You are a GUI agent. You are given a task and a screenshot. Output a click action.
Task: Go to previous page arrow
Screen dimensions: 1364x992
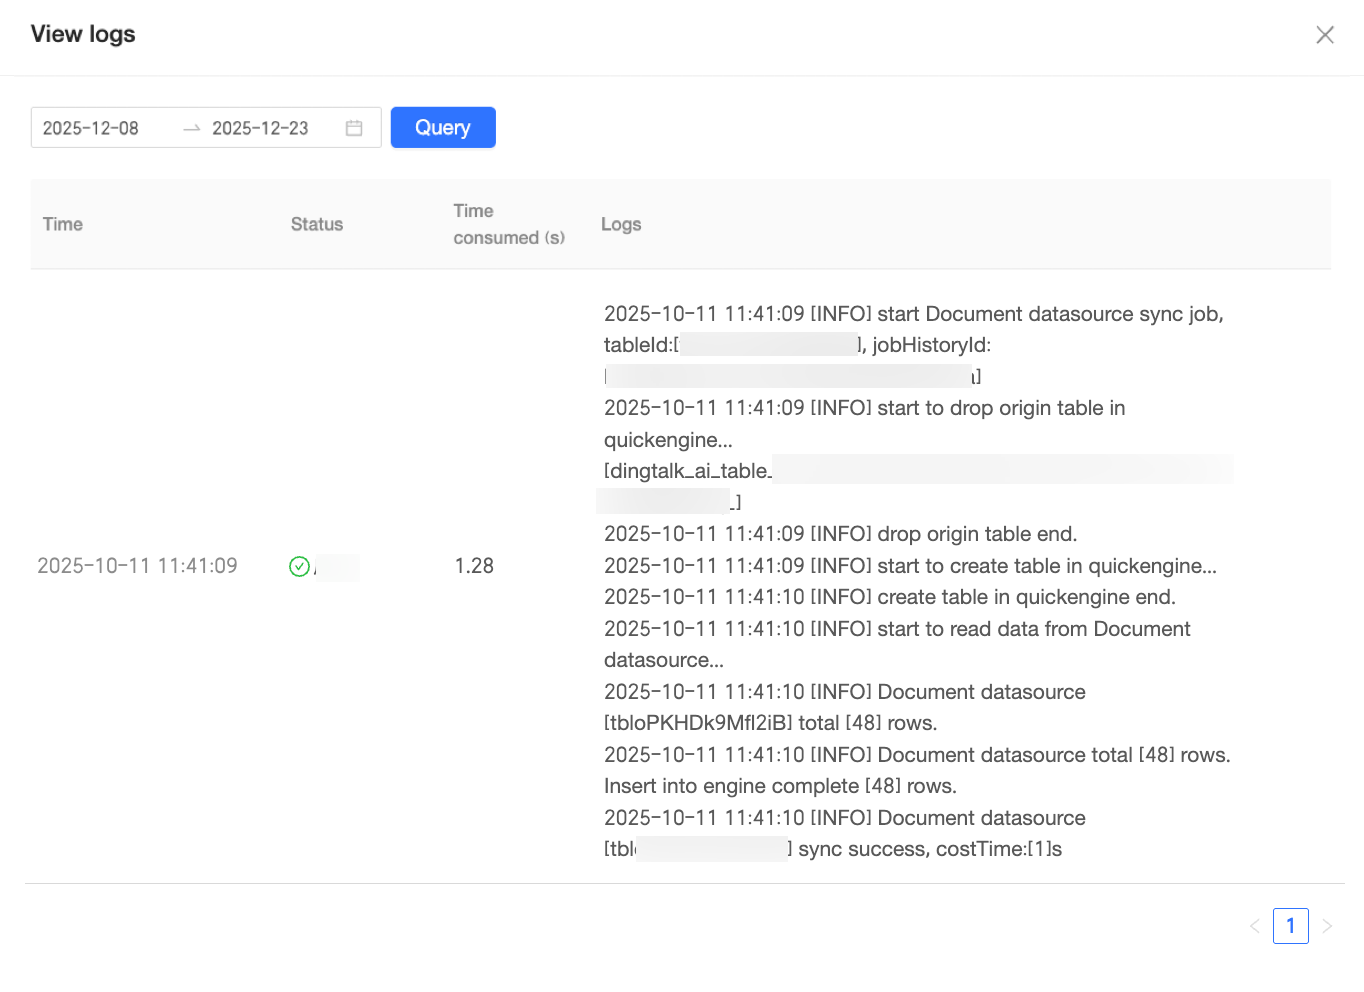(1254, 926)
